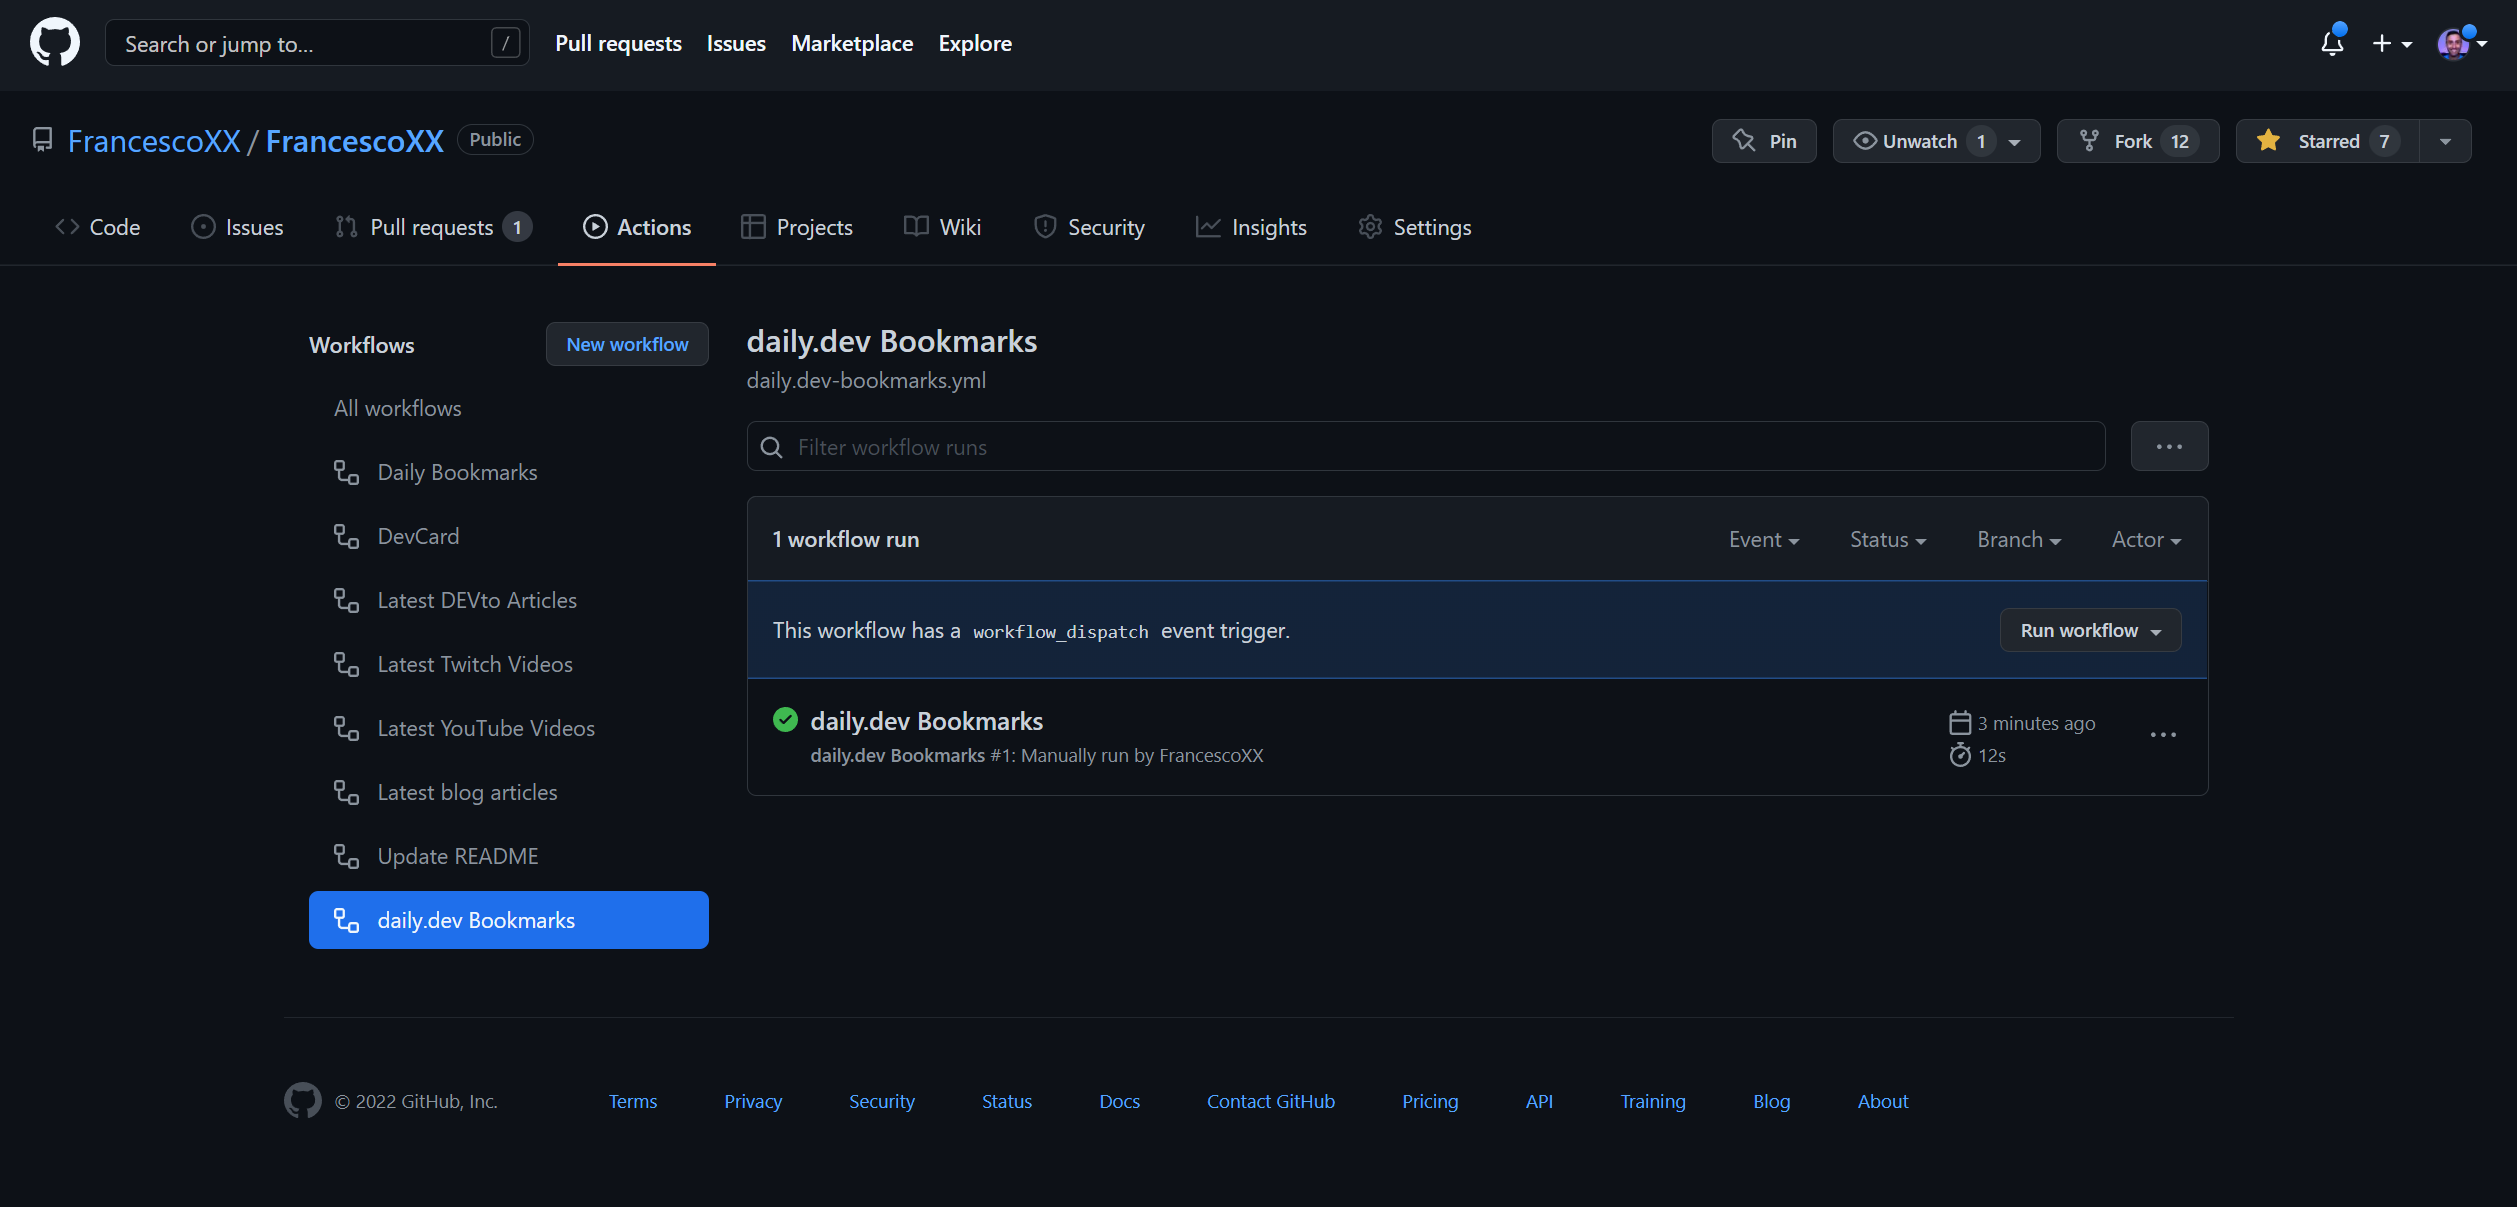Image resolution: width=2517 pixels, height=1207 pixels.
Task: Open the daily.dev Bookmarks run title link
Action: pos(926,721)
